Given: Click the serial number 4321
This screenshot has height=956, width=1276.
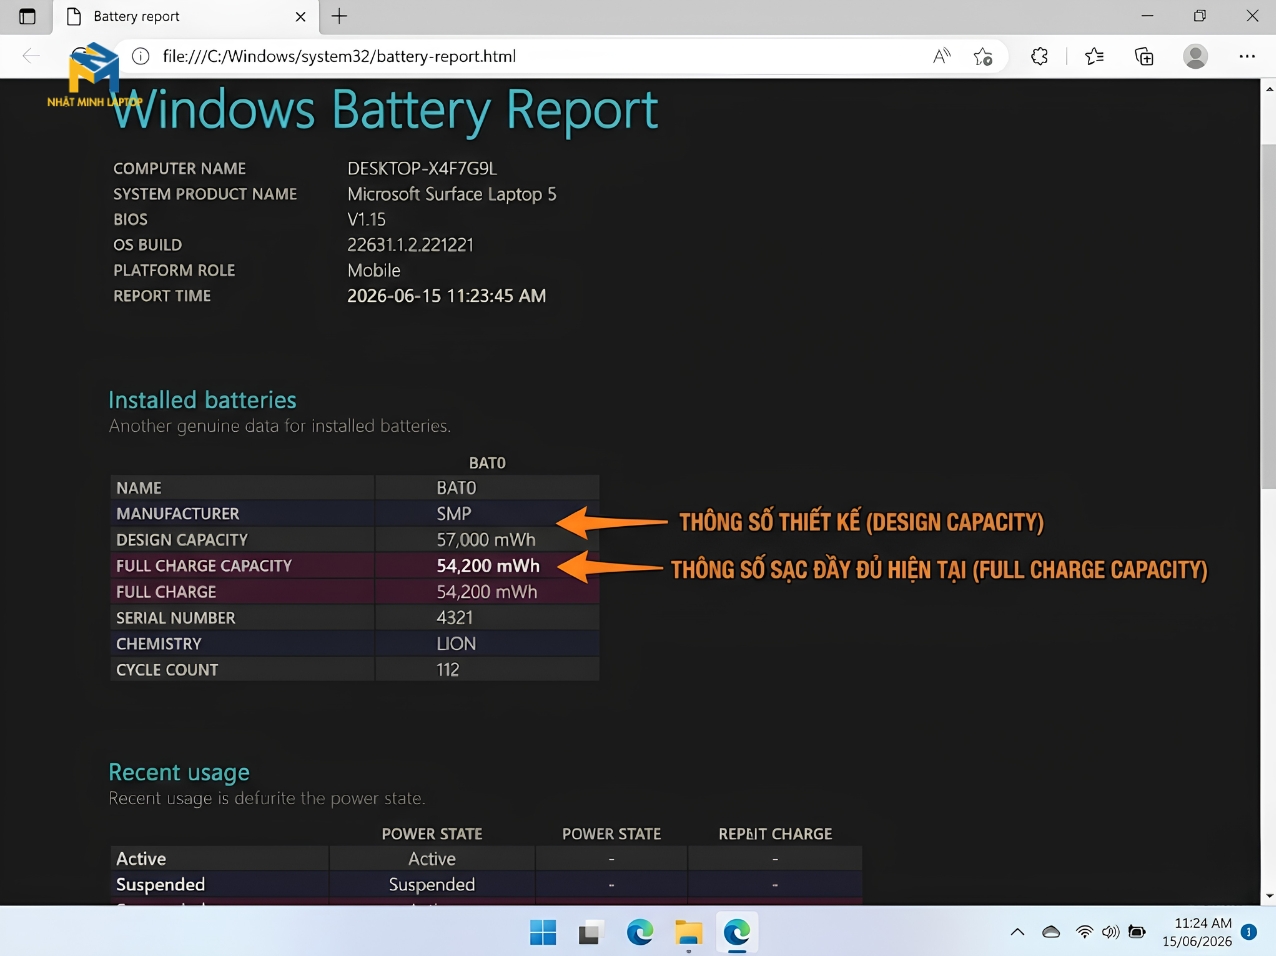Looking at the screenshot, I should pos(455,617).
